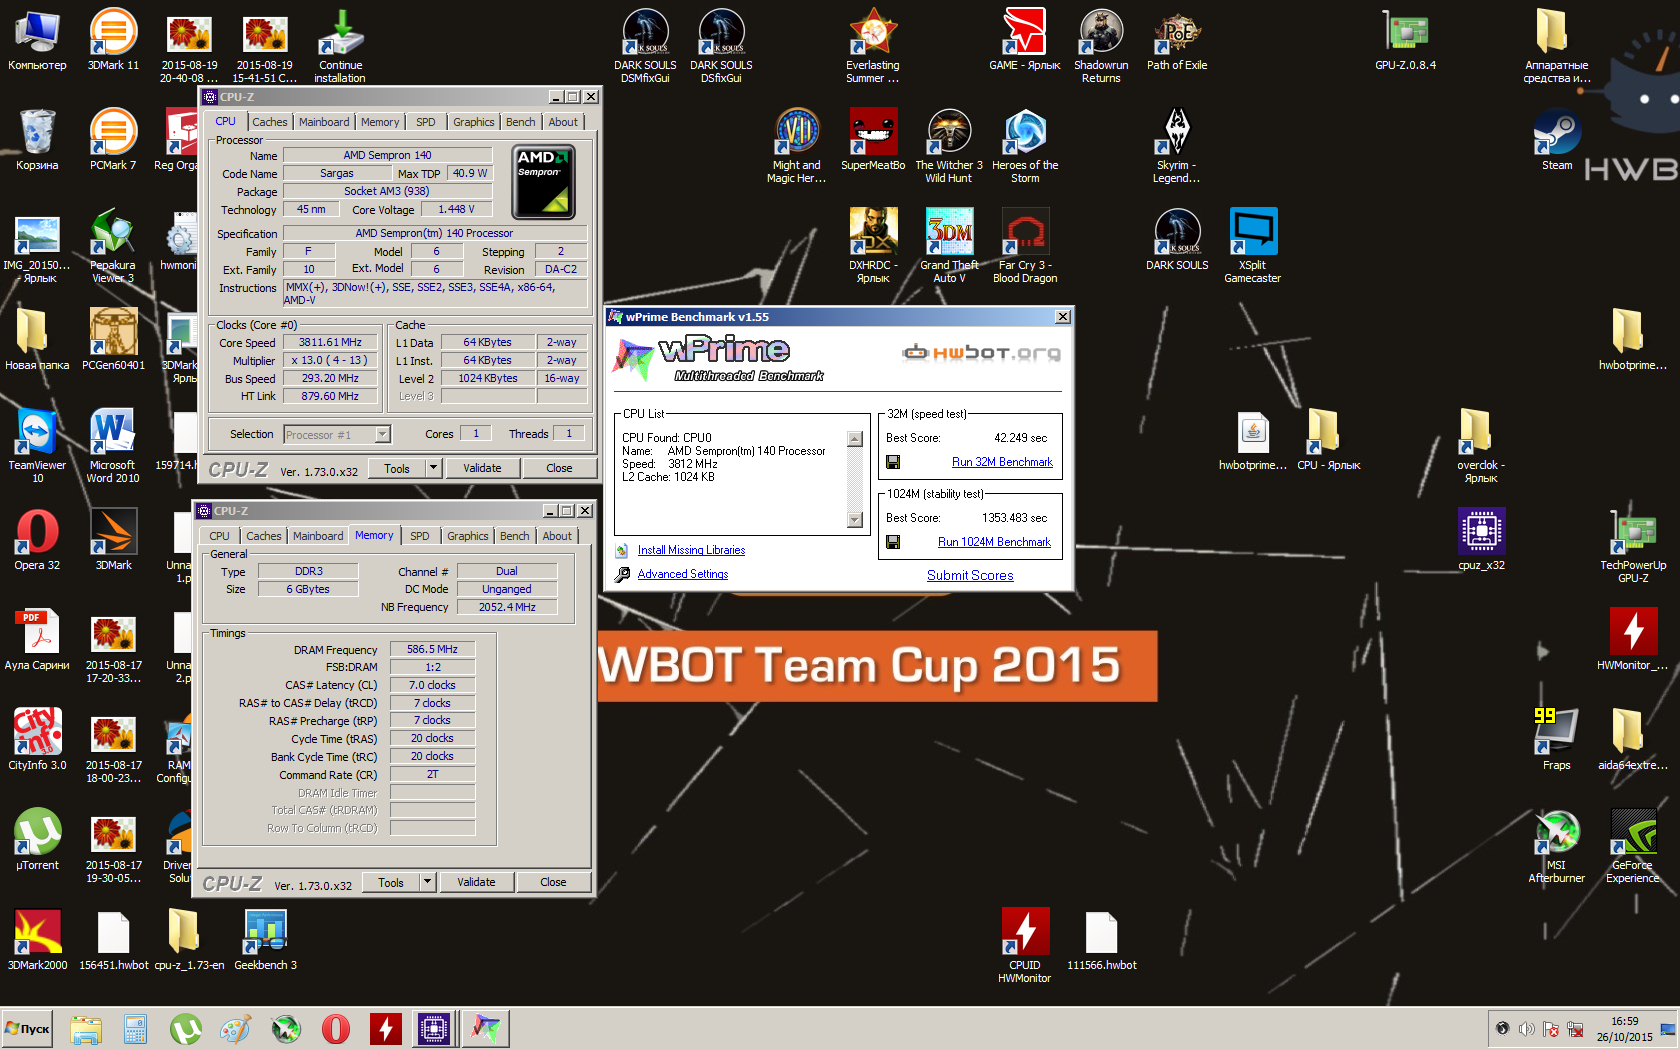Open Grand Theft Auto V shortcut
1680x1050 pixels.
(949, 246)
